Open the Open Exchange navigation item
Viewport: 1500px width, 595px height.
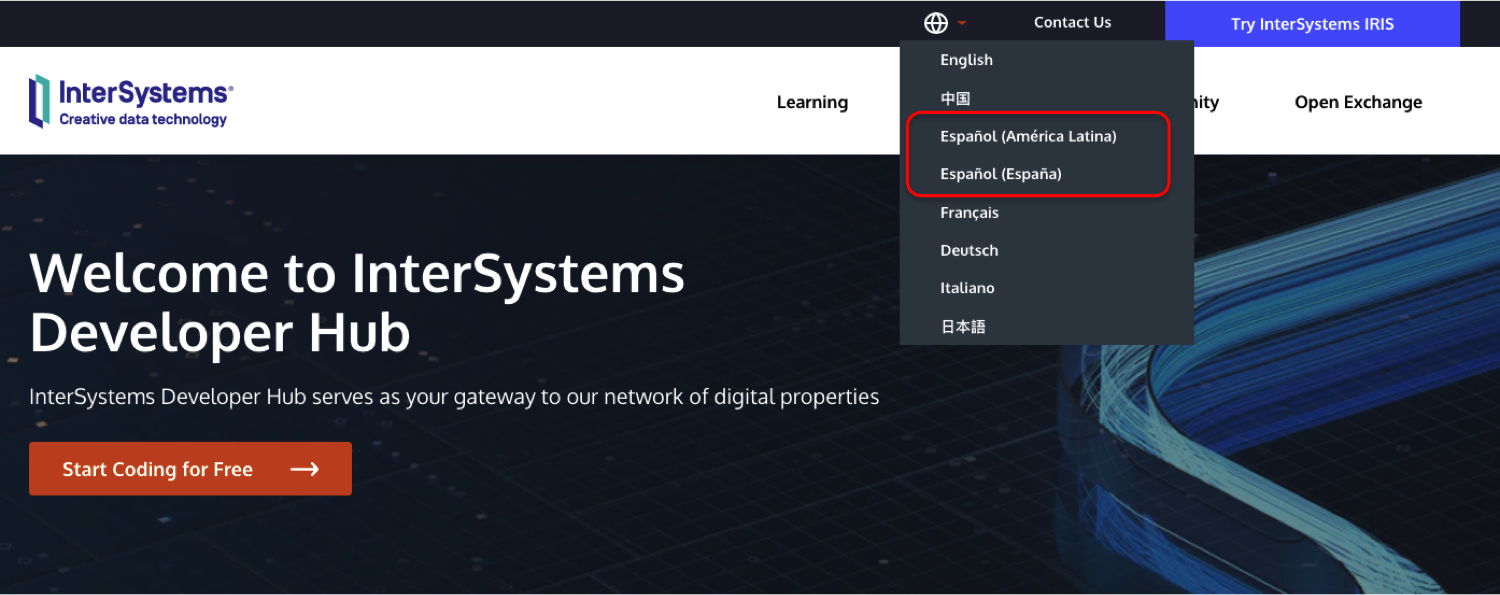(x=1358, y=102)
